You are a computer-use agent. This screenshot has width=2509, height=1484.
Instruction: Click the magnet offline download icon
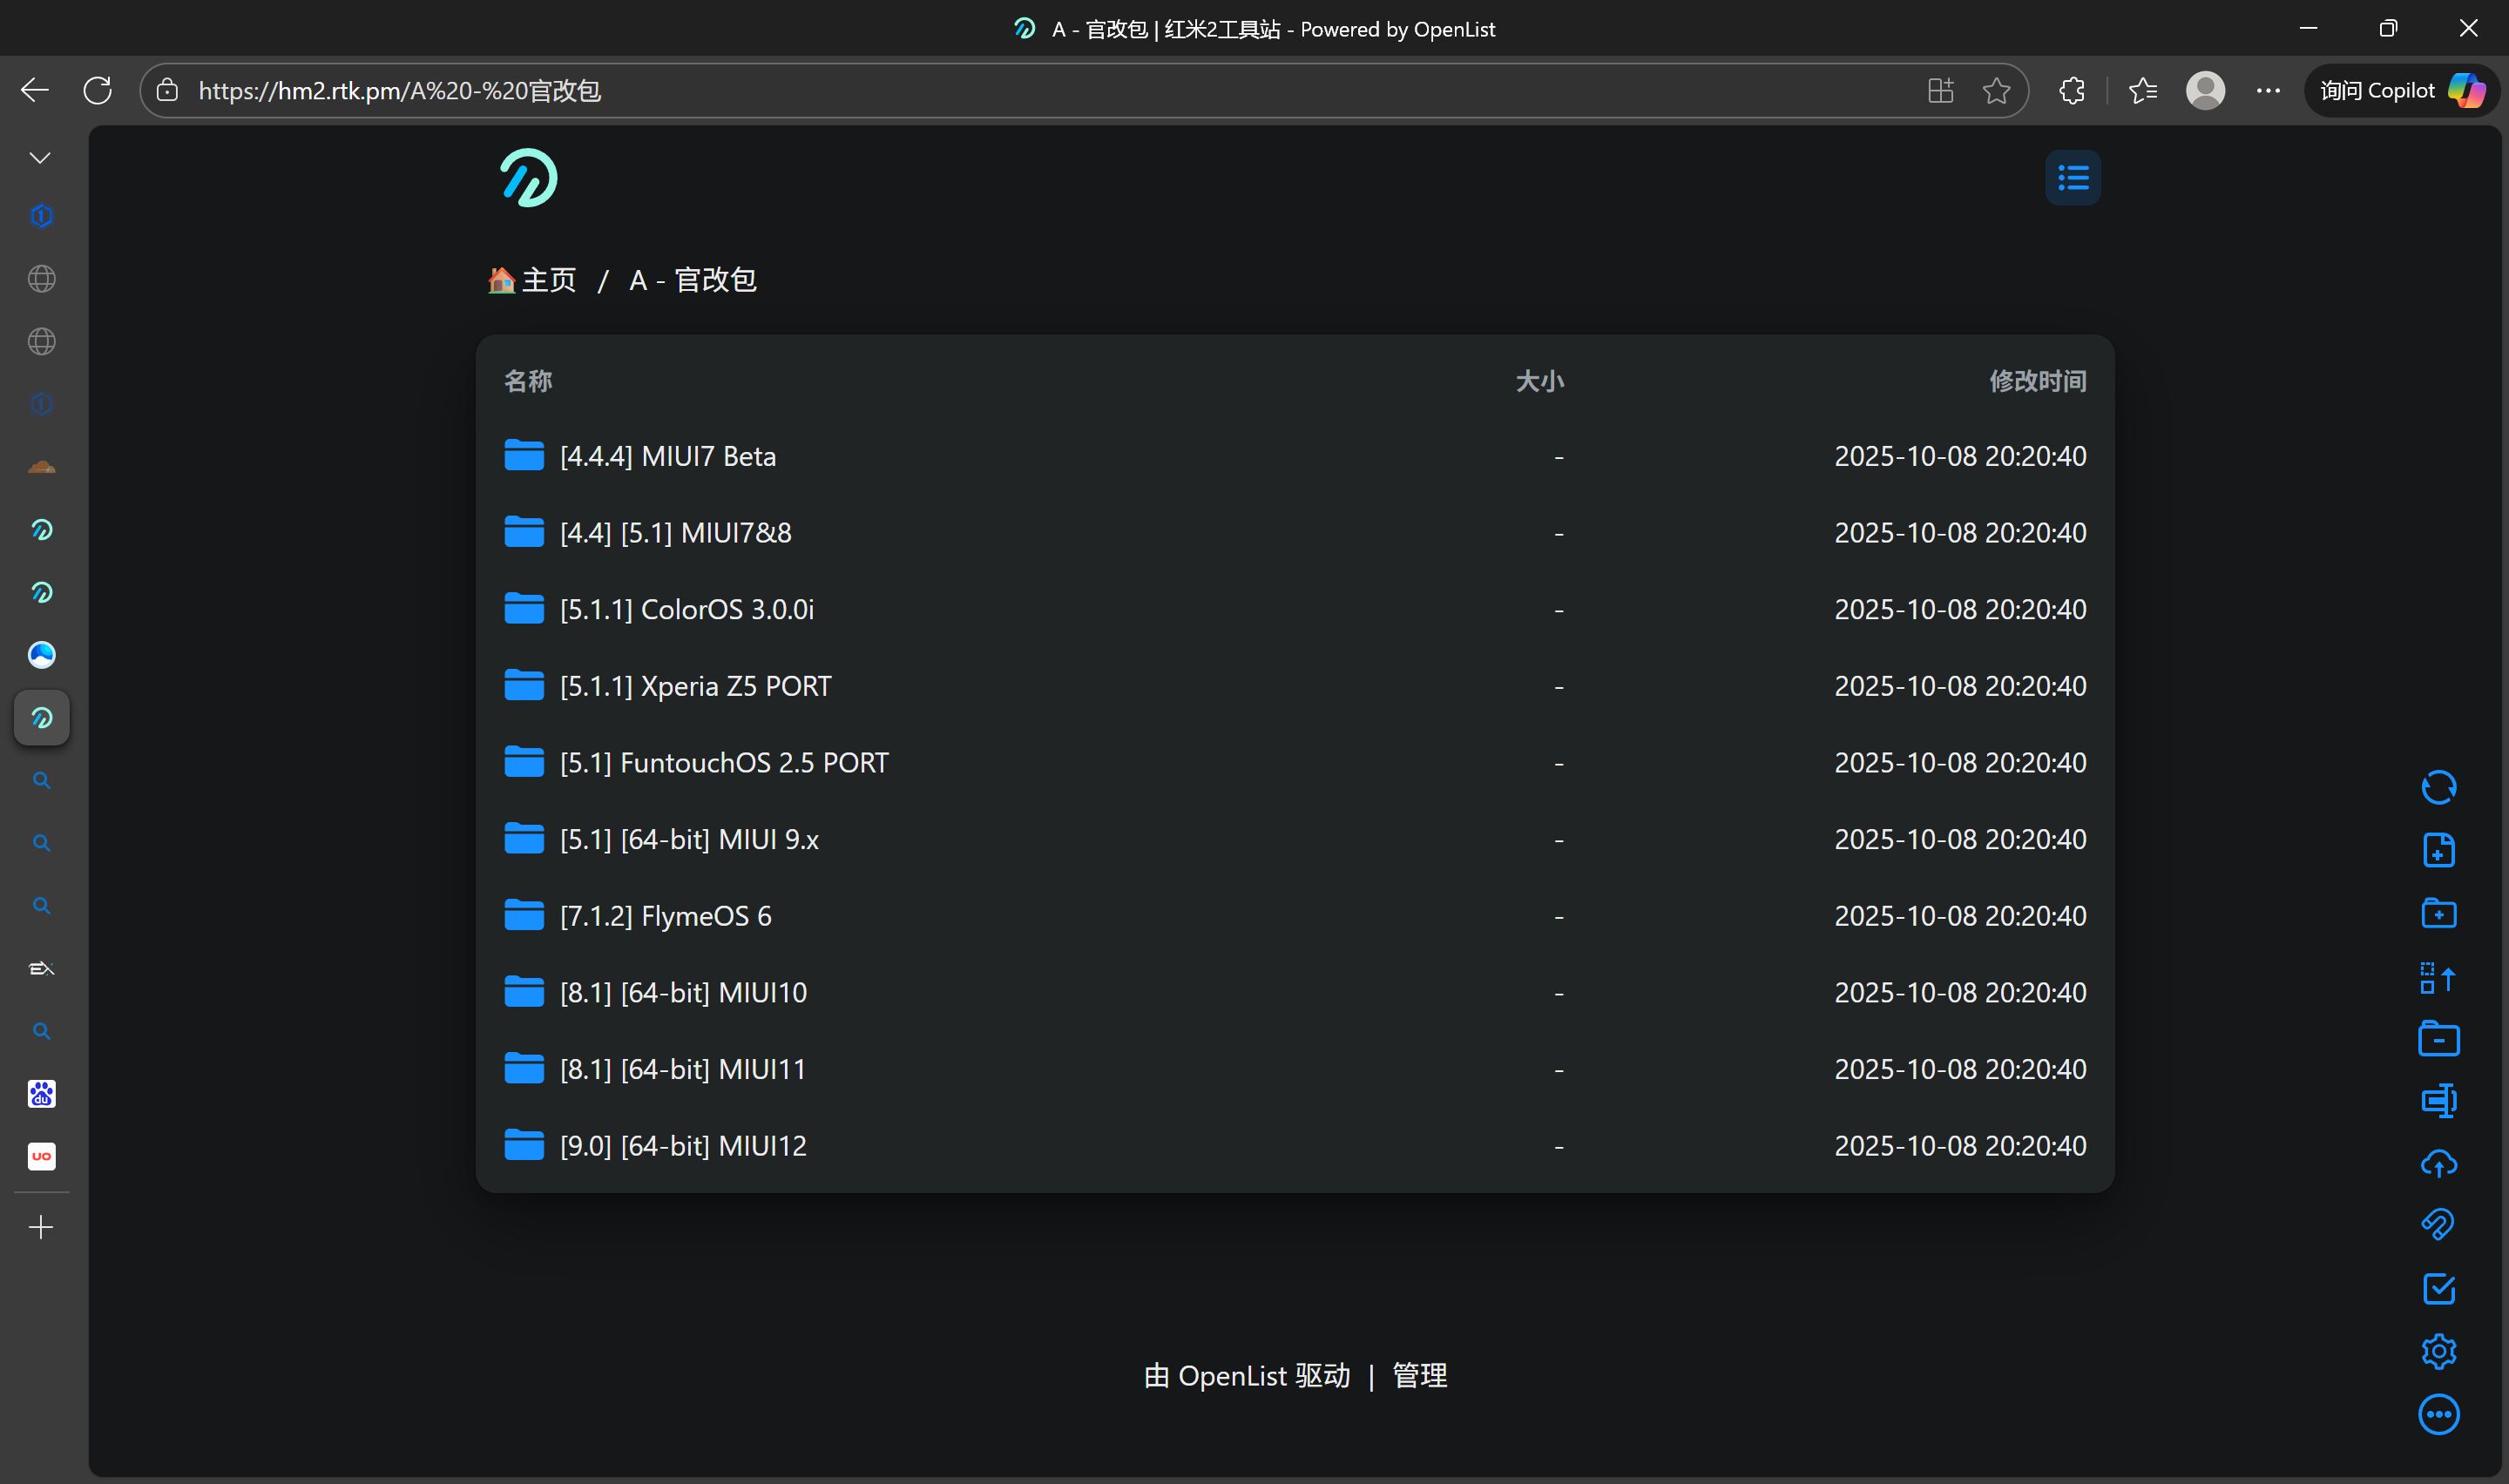tap(2438, 1225)
